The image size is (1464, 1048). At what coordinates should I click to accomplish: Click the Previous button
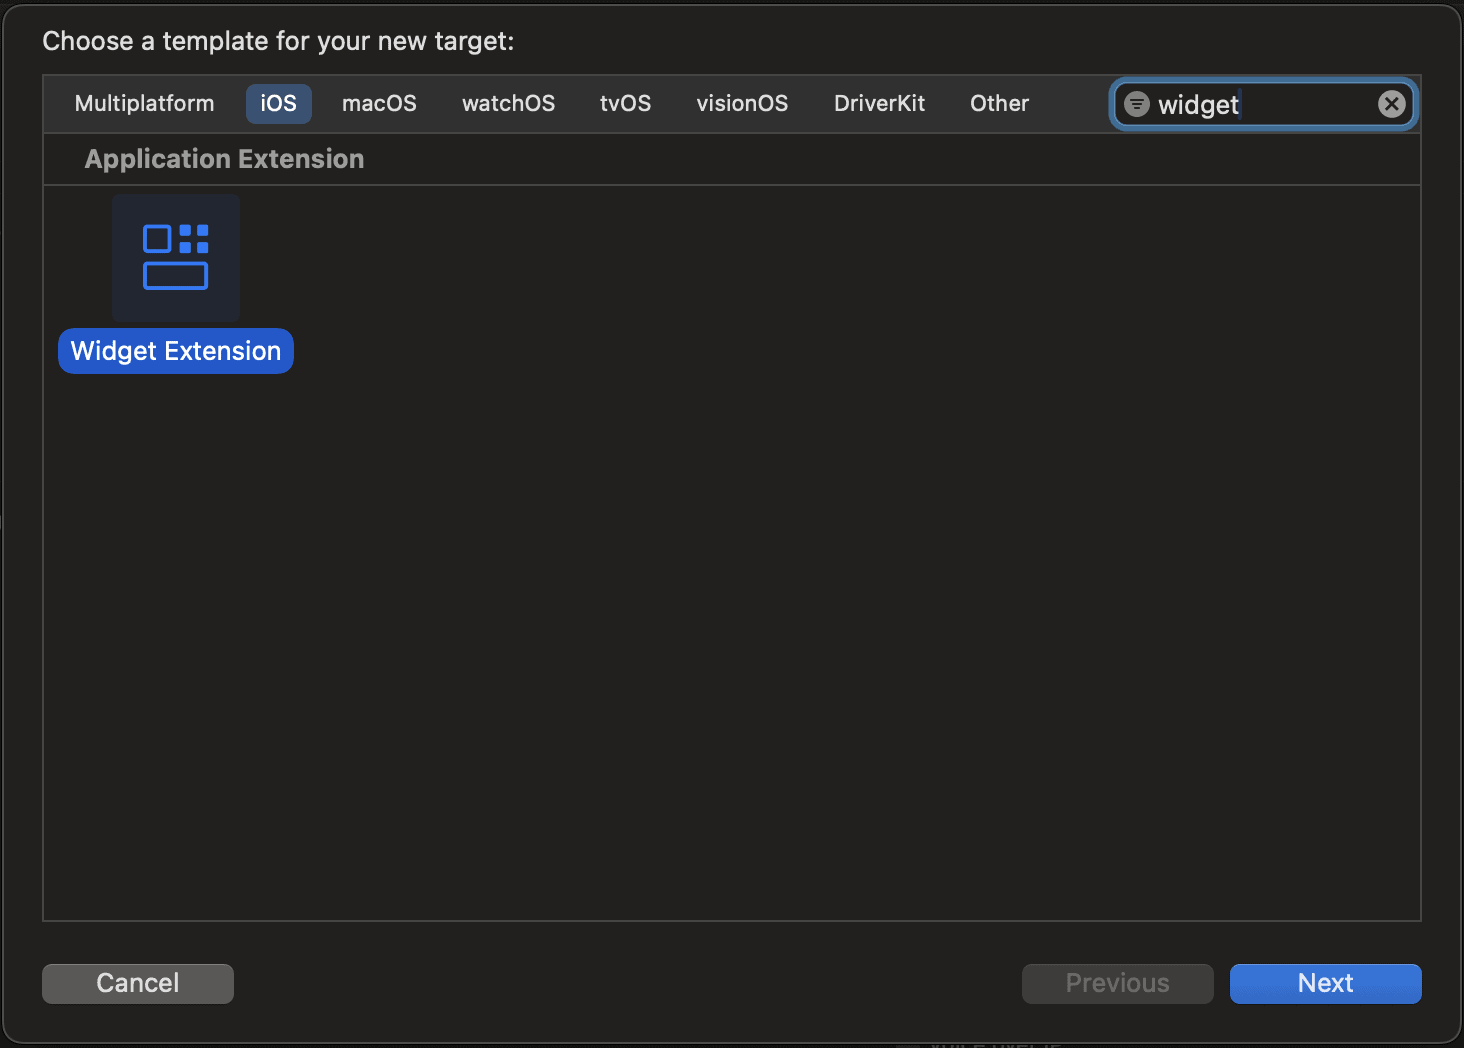click(x=1117, y=983)
